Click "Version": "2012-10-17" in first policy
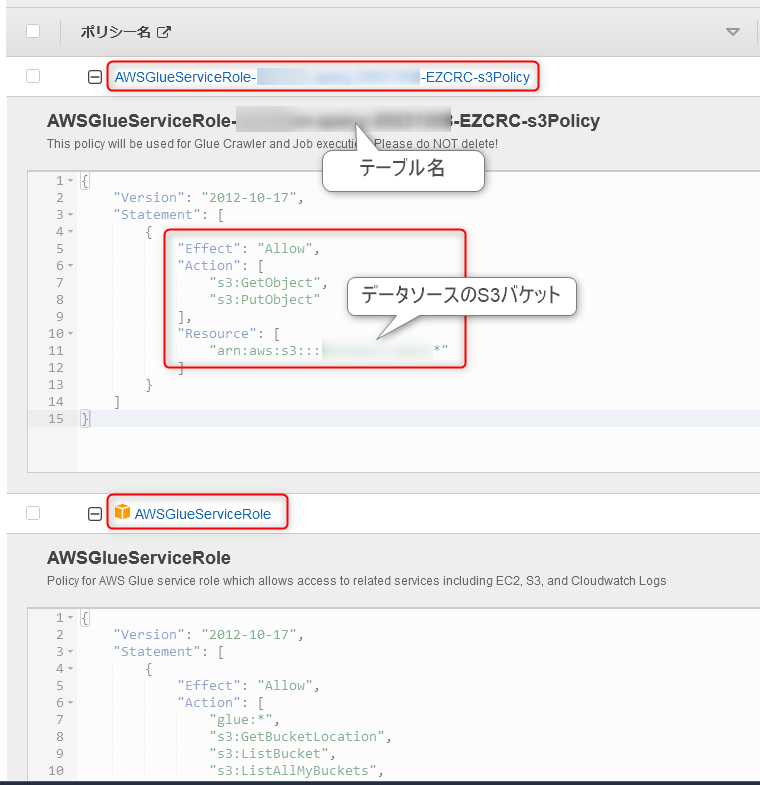Screen dimensions: 760x785 208,198
